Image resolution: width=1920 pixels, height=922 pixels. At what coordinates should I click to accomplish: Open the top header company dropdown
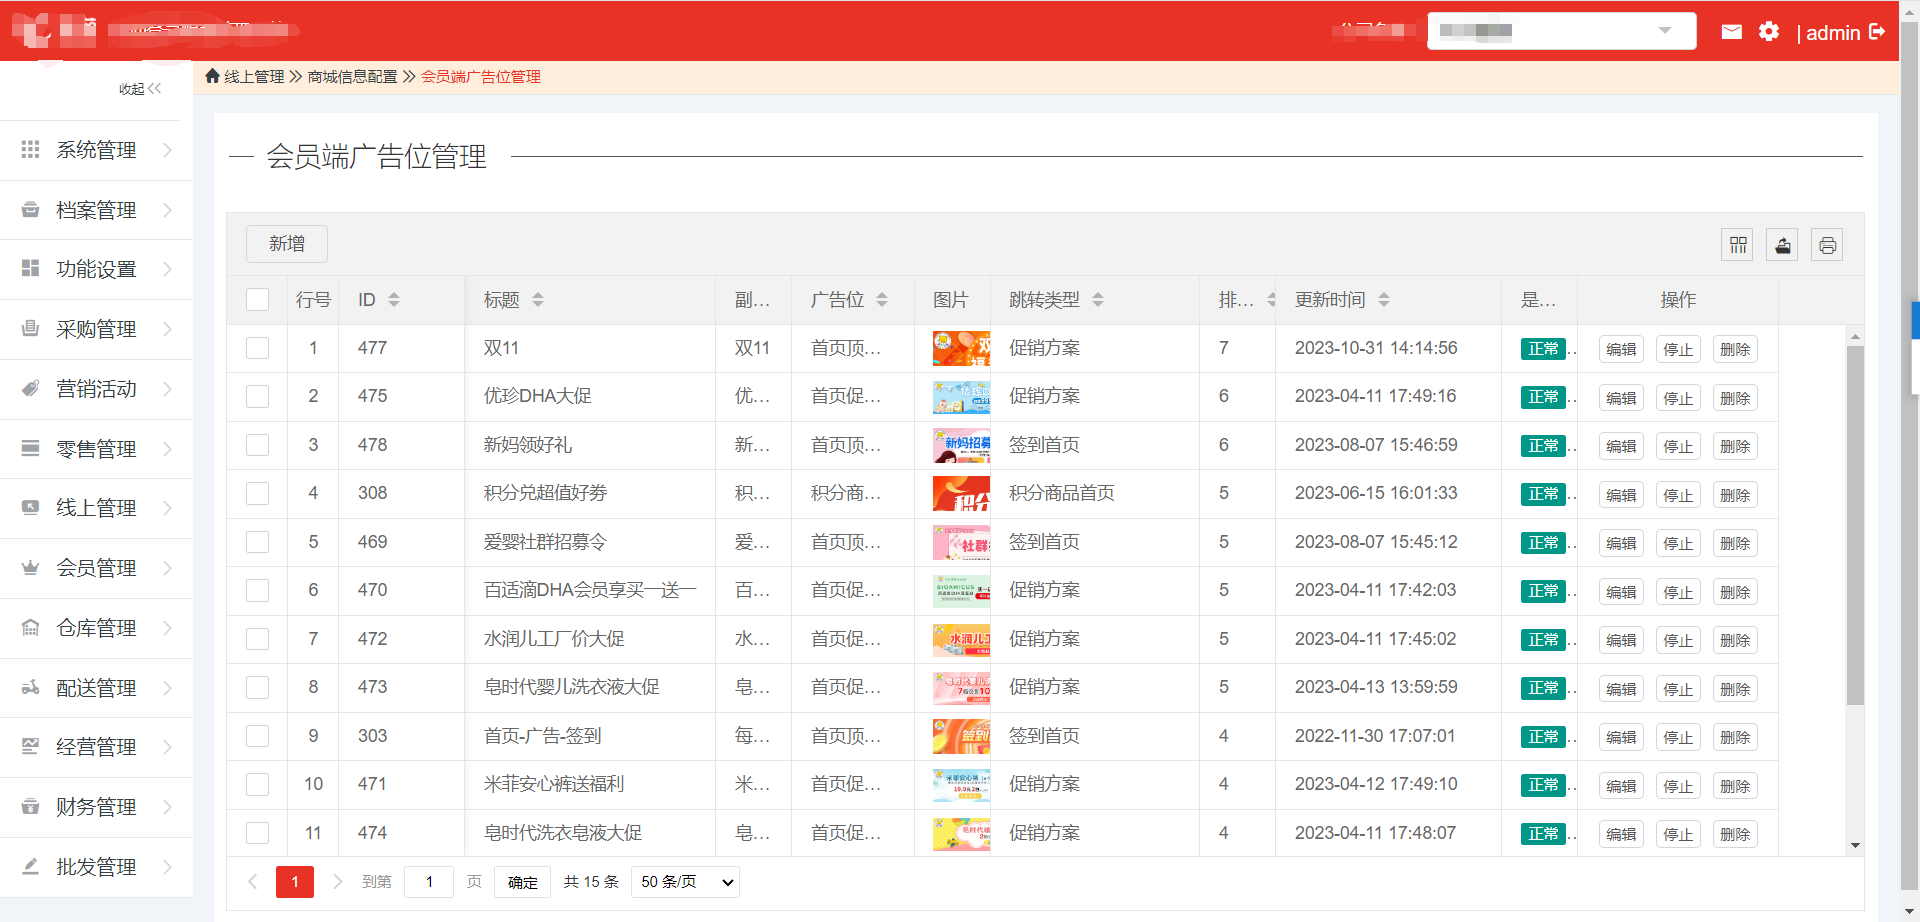point(1561,31)
